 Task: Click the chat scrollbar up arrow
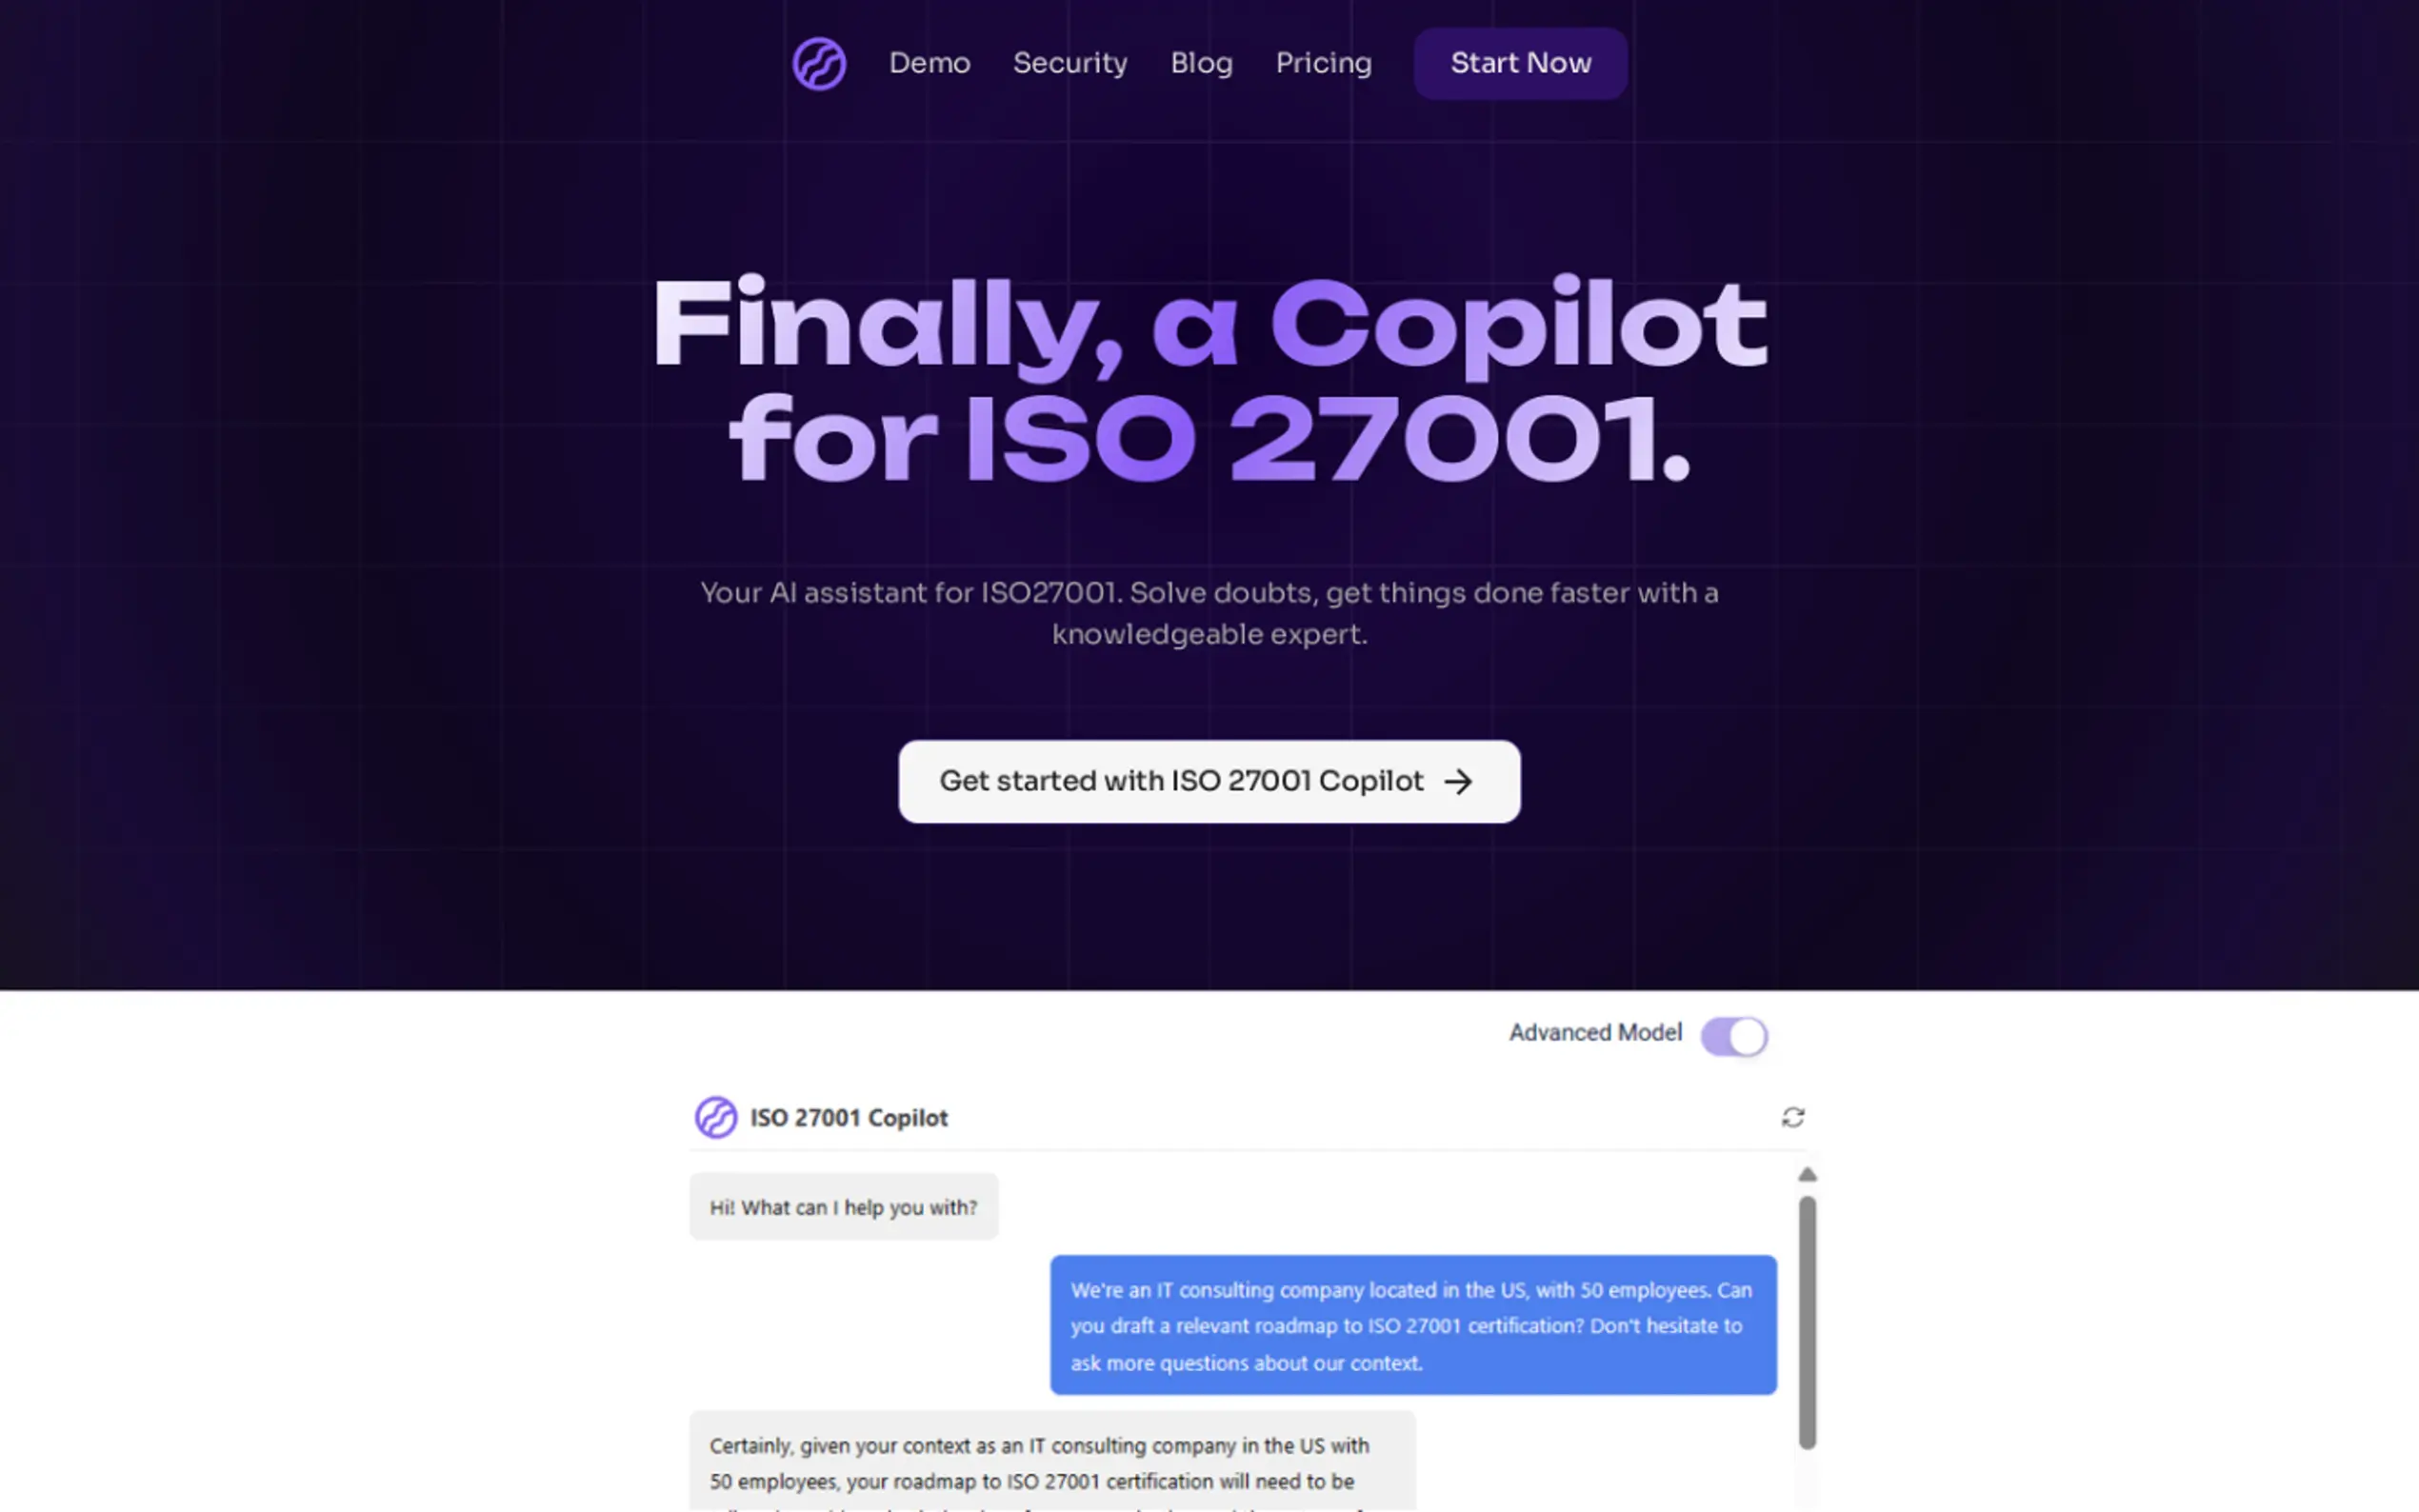(x=1807, y=1175)
